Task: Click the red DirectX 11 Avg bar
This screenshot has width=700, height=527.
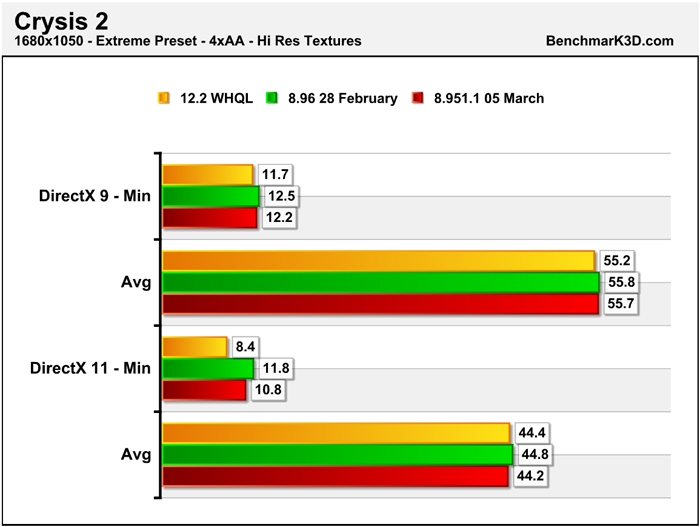Action: [335, 476]
